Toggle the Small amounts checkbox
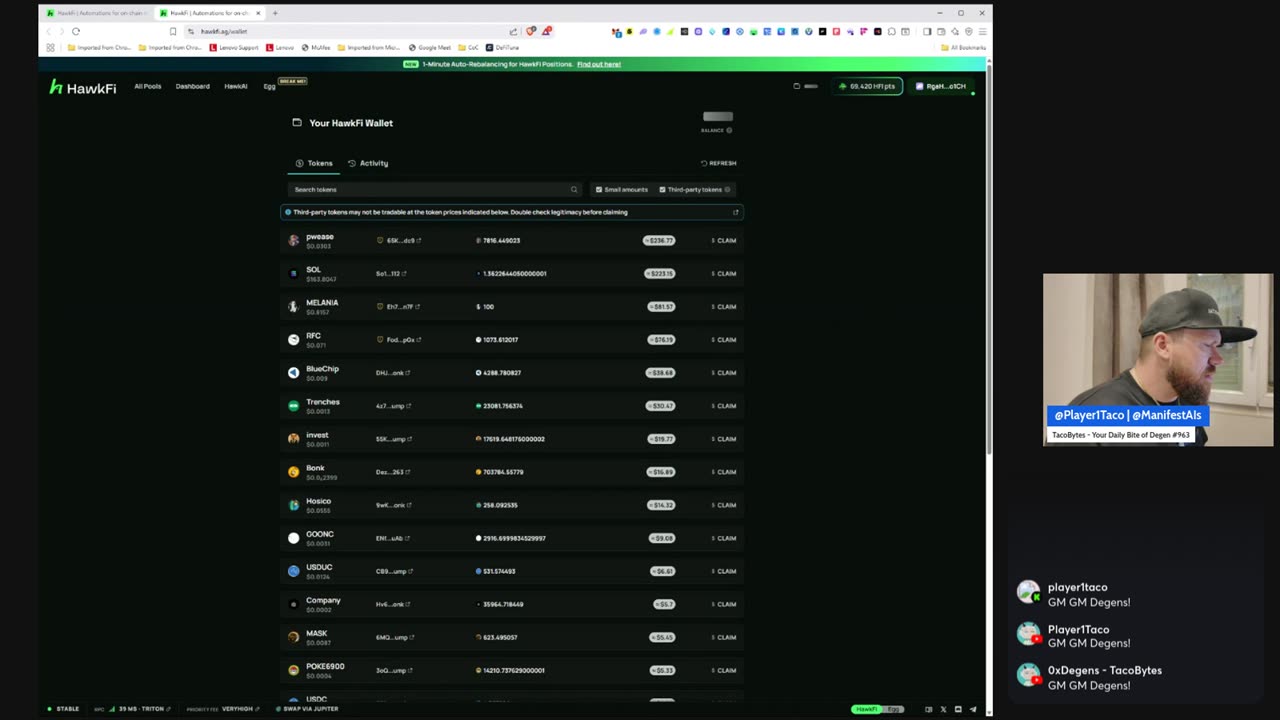This screenshot has width=1280, height=720. coord(599,189)
